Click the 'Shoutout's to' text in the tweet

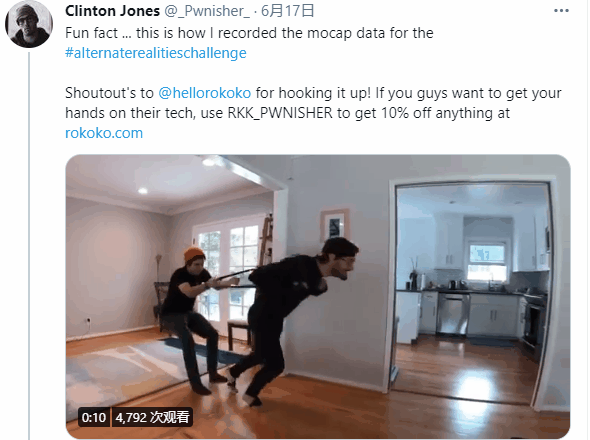109,93
